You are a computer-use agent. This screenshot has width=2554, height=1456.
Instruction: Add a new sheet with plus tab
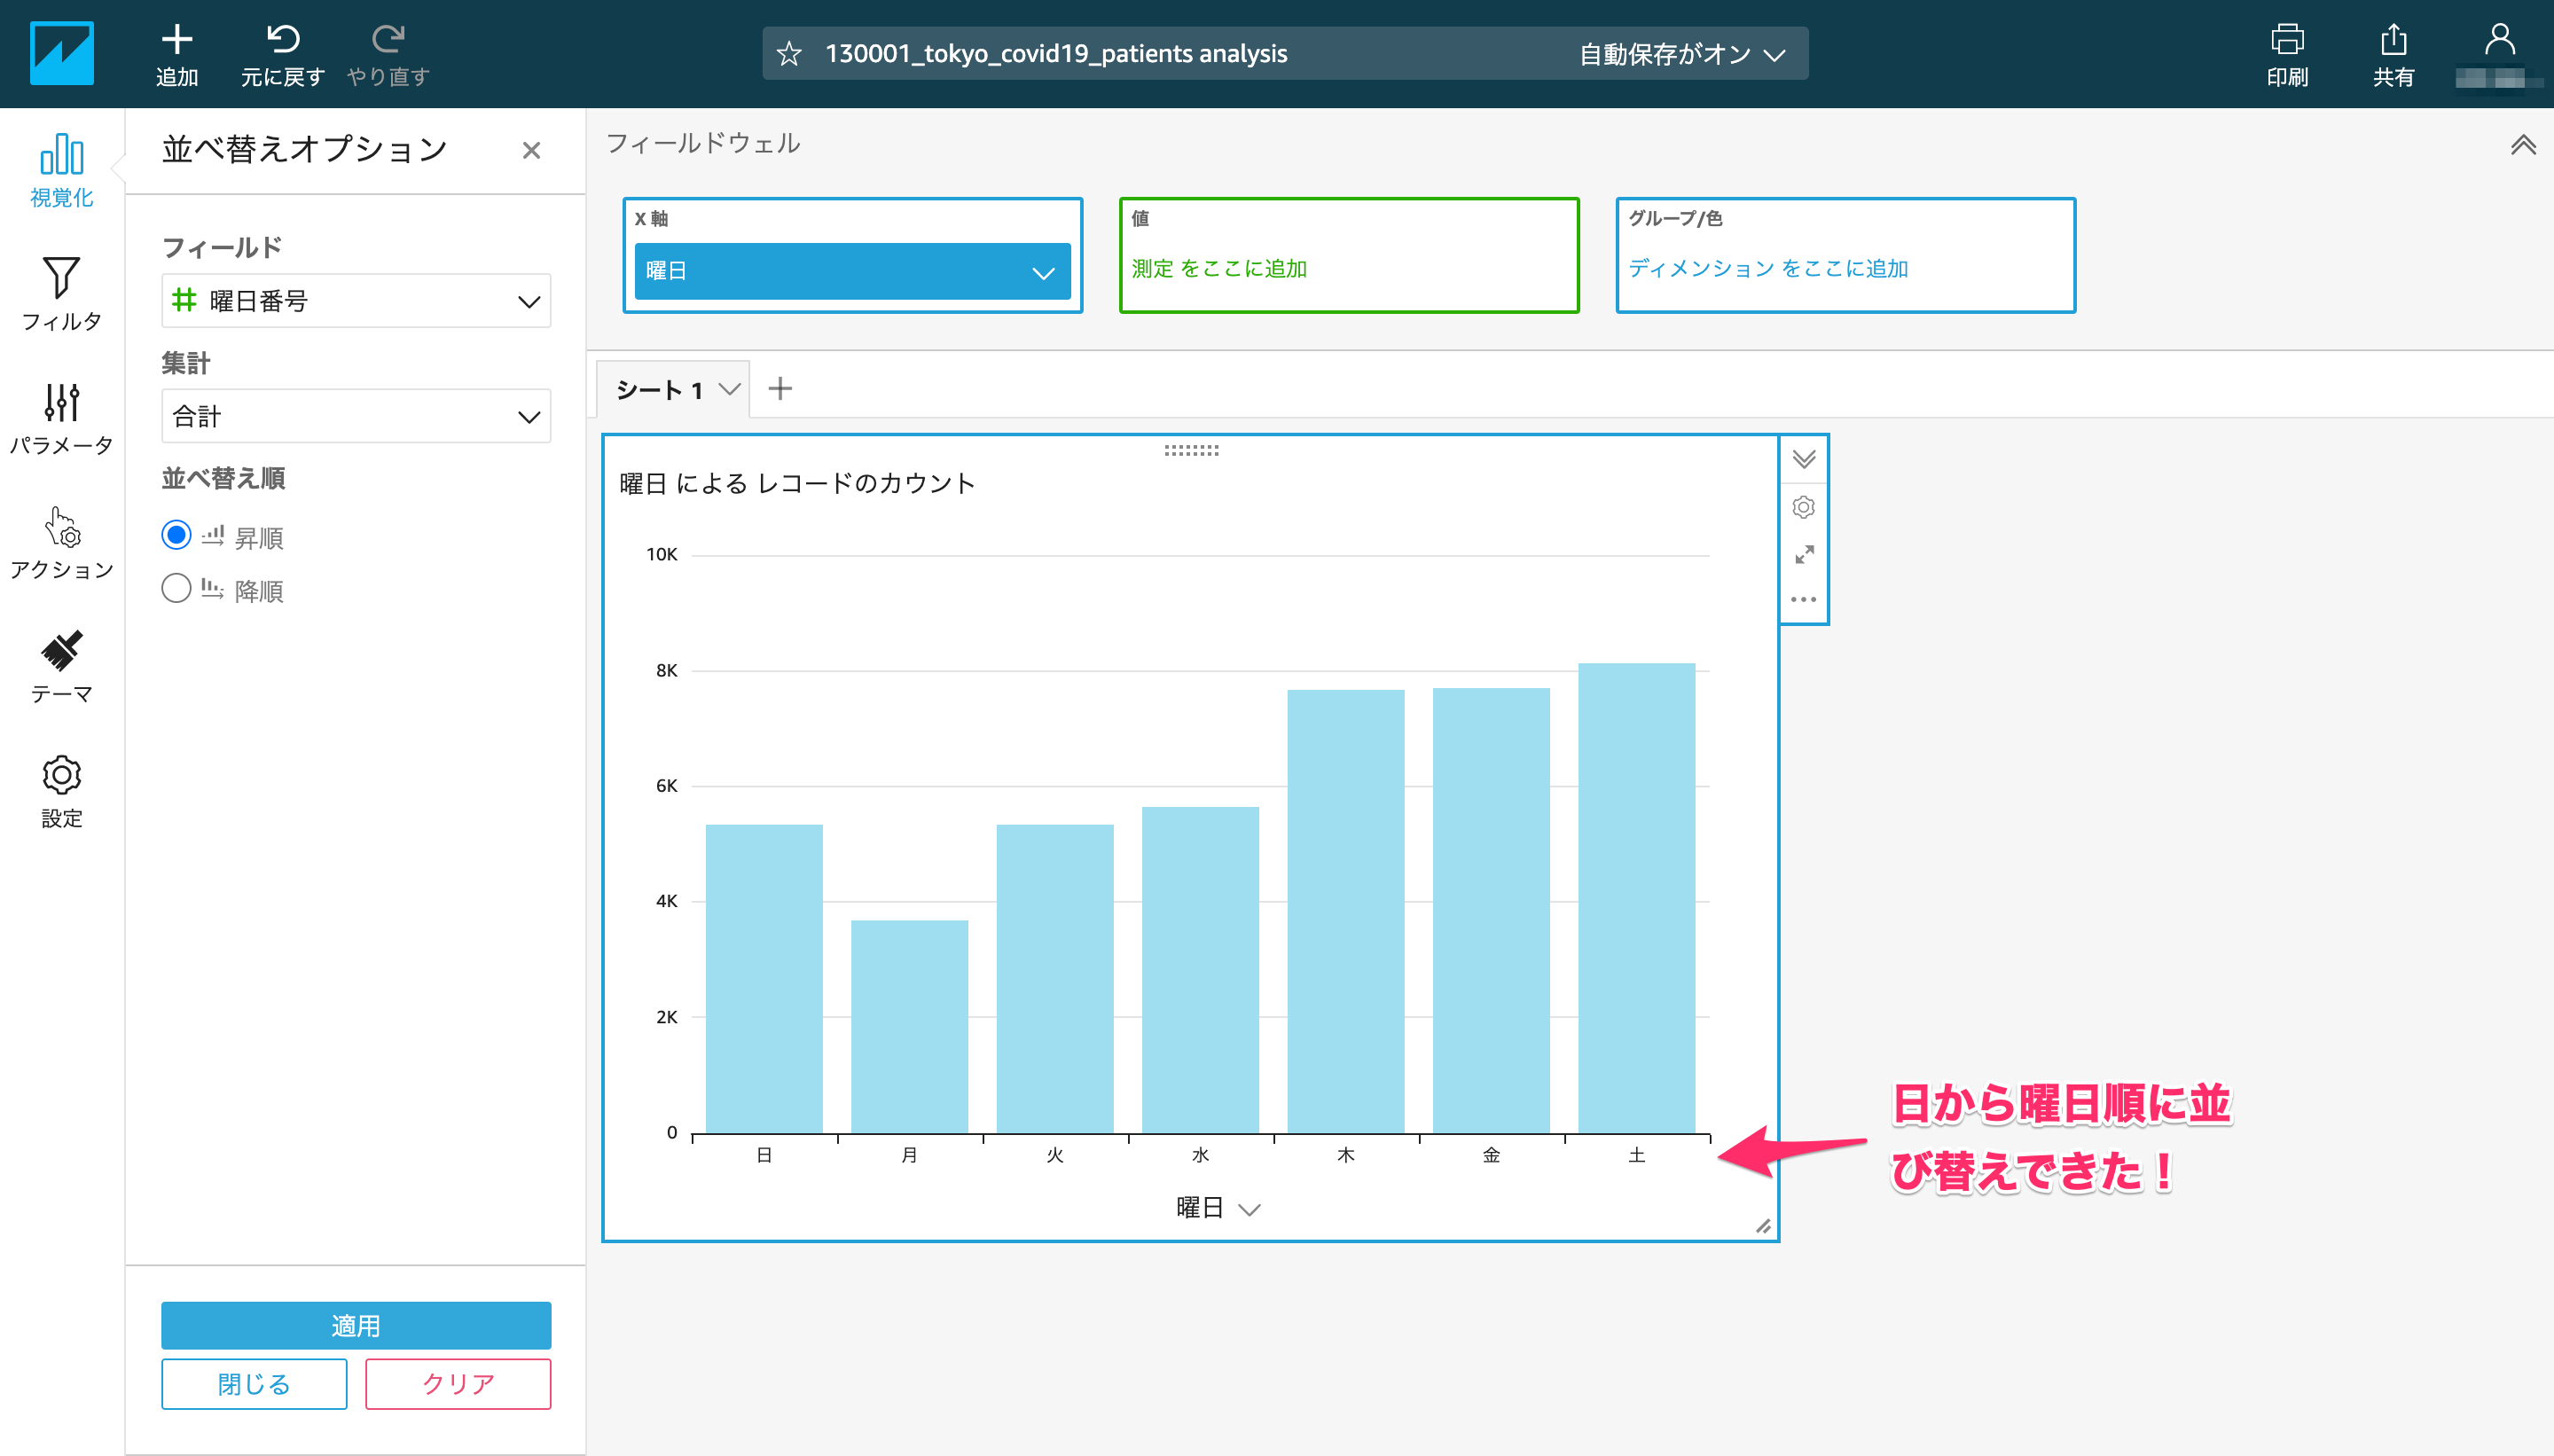780,389
